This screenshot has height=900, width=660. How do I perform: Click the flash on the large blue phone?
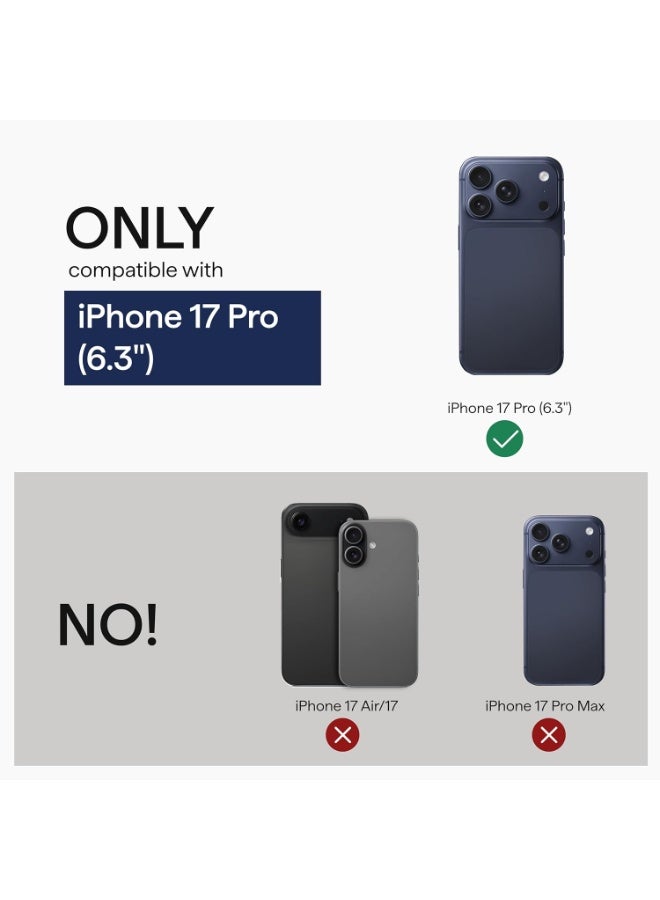click(x=543, y=176)
